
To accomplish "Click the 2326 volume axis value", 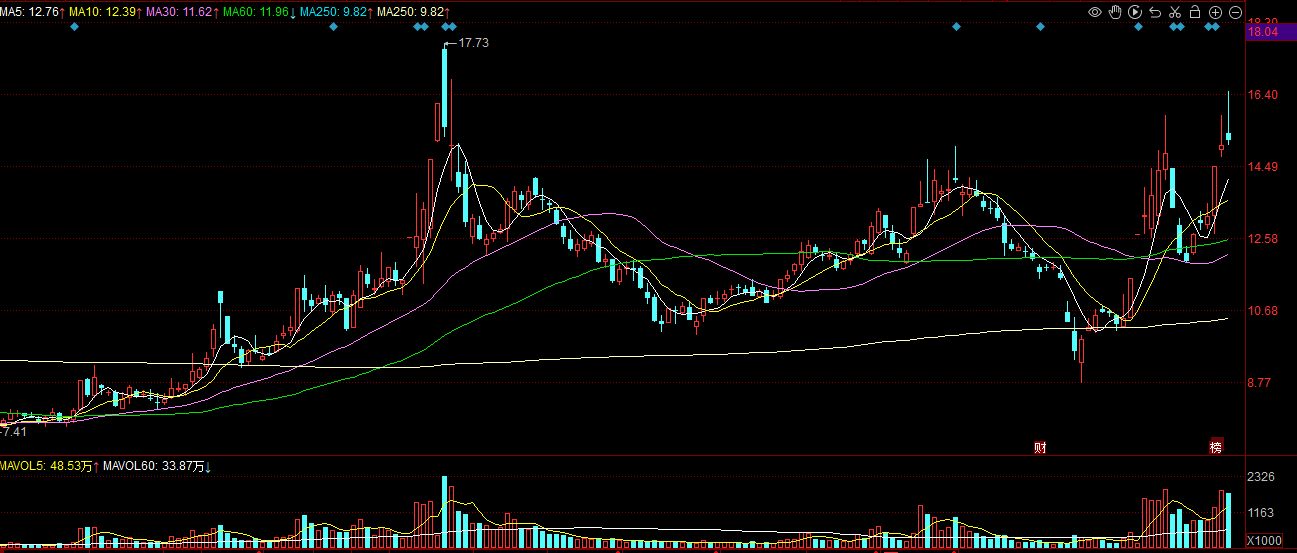I will click(x=1262, y=477).
